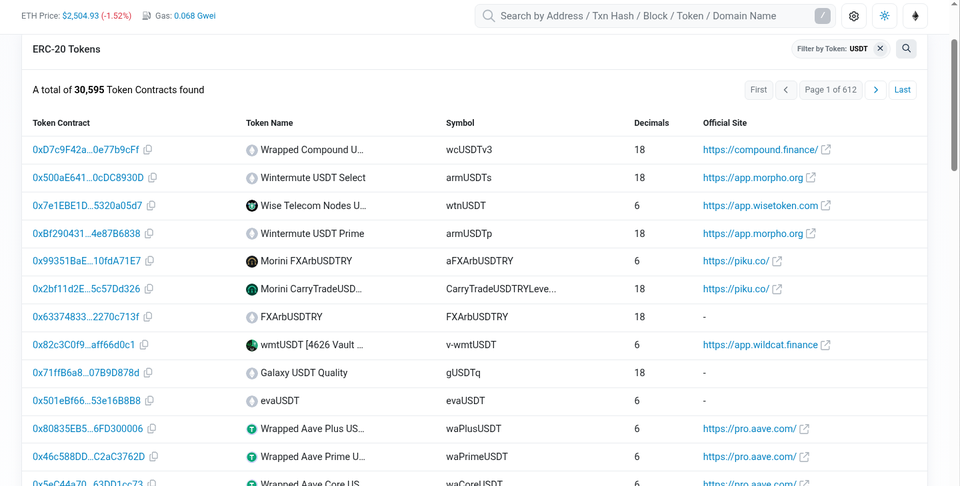Screen dimensions: 960x486
Task: Click the vertical page scrollbar
Action: (x=954, y=104)
